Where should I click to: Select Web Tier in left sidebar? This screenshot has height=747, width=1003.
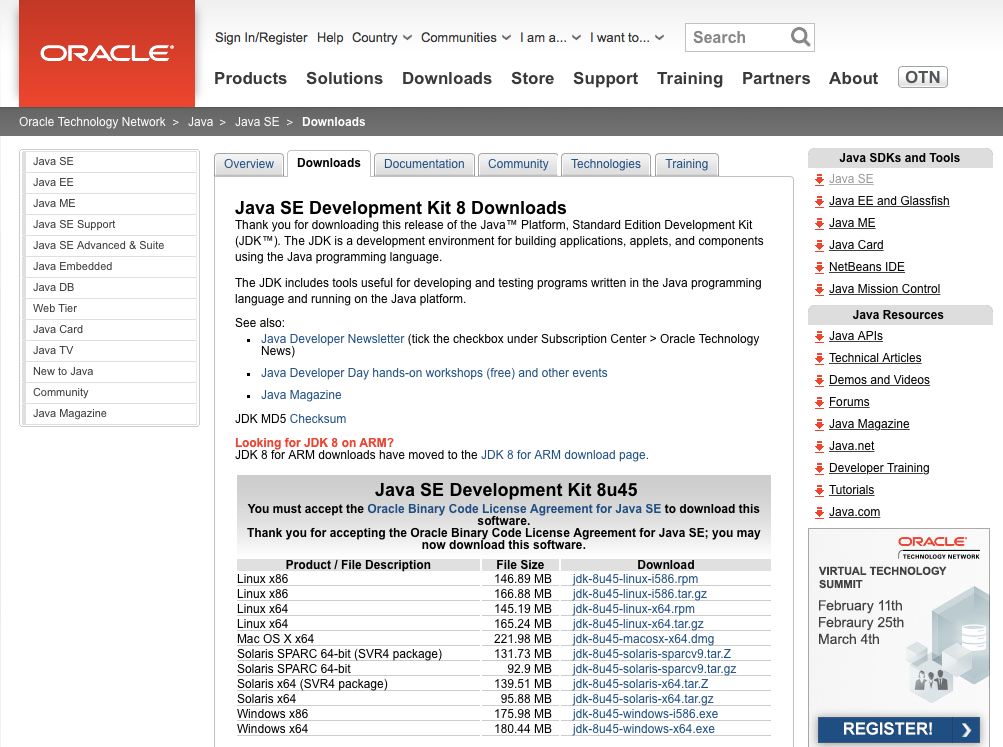pos(109,308)
